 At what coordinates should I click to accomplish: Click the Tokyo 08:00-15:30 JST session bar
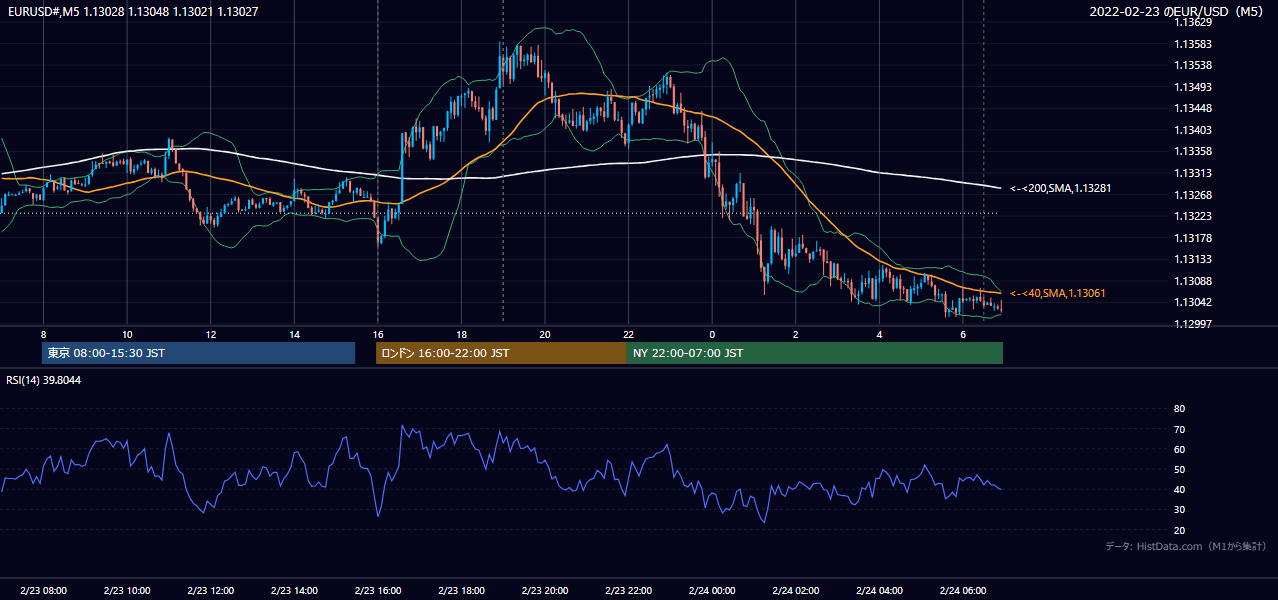click(x=198, y=353)
